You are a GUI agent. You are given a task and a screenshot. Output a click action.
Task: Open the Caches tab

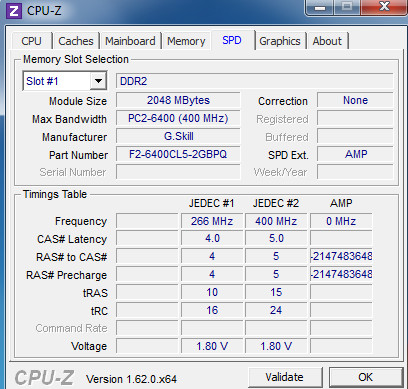point(76,41)
